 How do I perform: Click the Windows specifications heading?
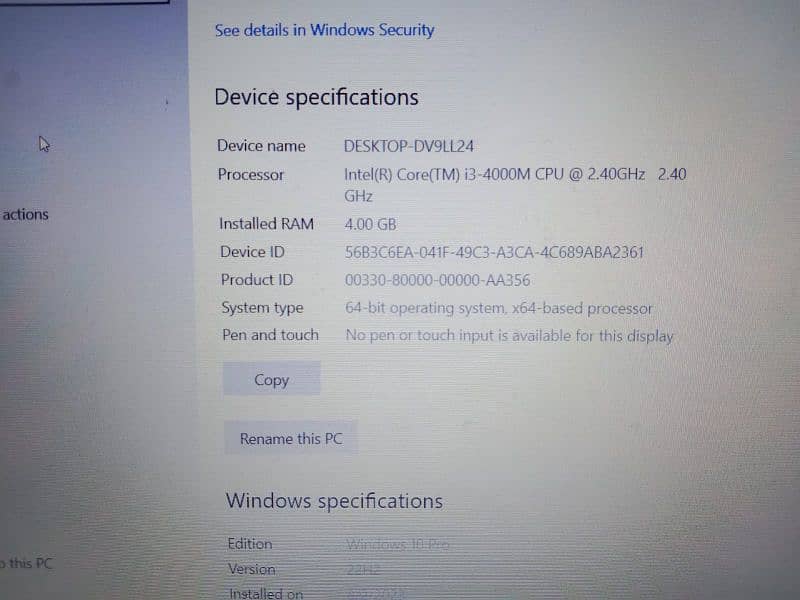334,501
